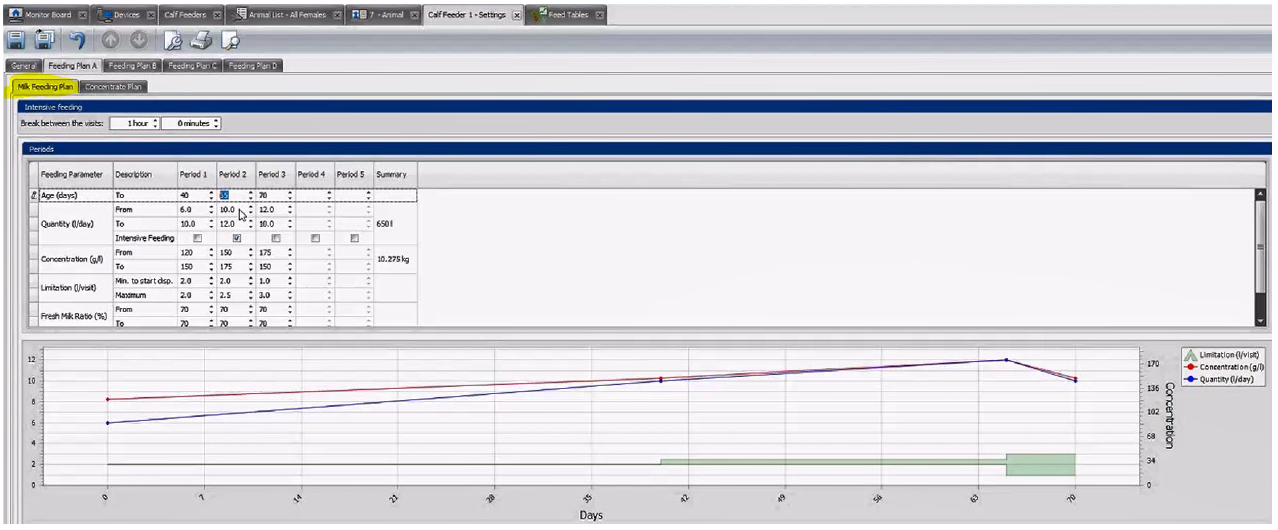Click the Quantity (l/day) legend entry
Viewport: 1278px width, 530px height.
pos(1225,379)
